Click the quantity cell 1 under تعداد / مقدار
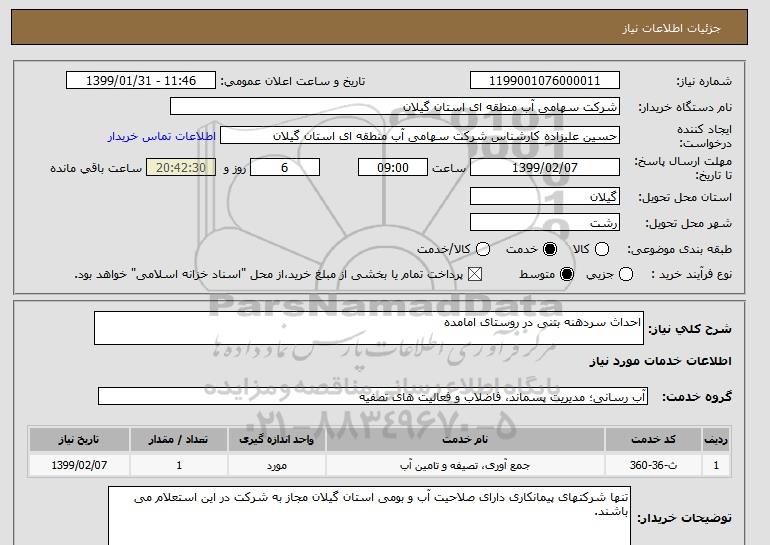Viewport: 770px width, 545px height. 179,465
